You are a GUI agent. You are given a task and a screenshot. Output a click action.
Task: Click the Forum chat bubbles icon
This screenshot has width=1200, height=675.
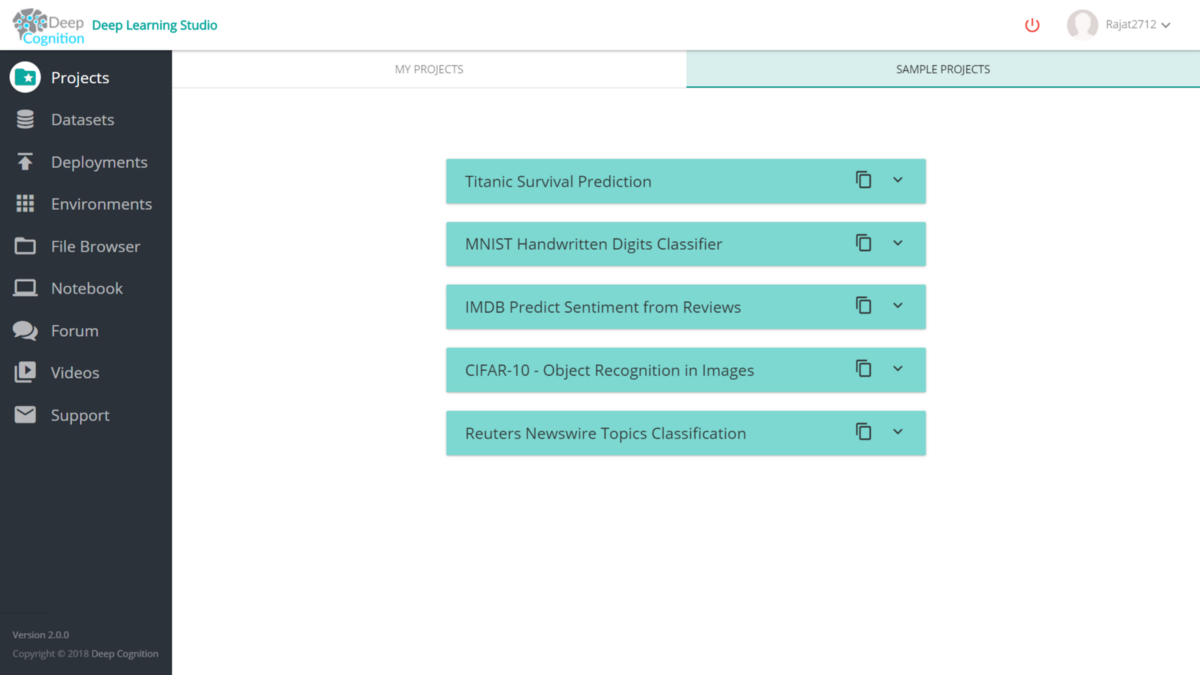pyautogui.click(x=25, y=331)
